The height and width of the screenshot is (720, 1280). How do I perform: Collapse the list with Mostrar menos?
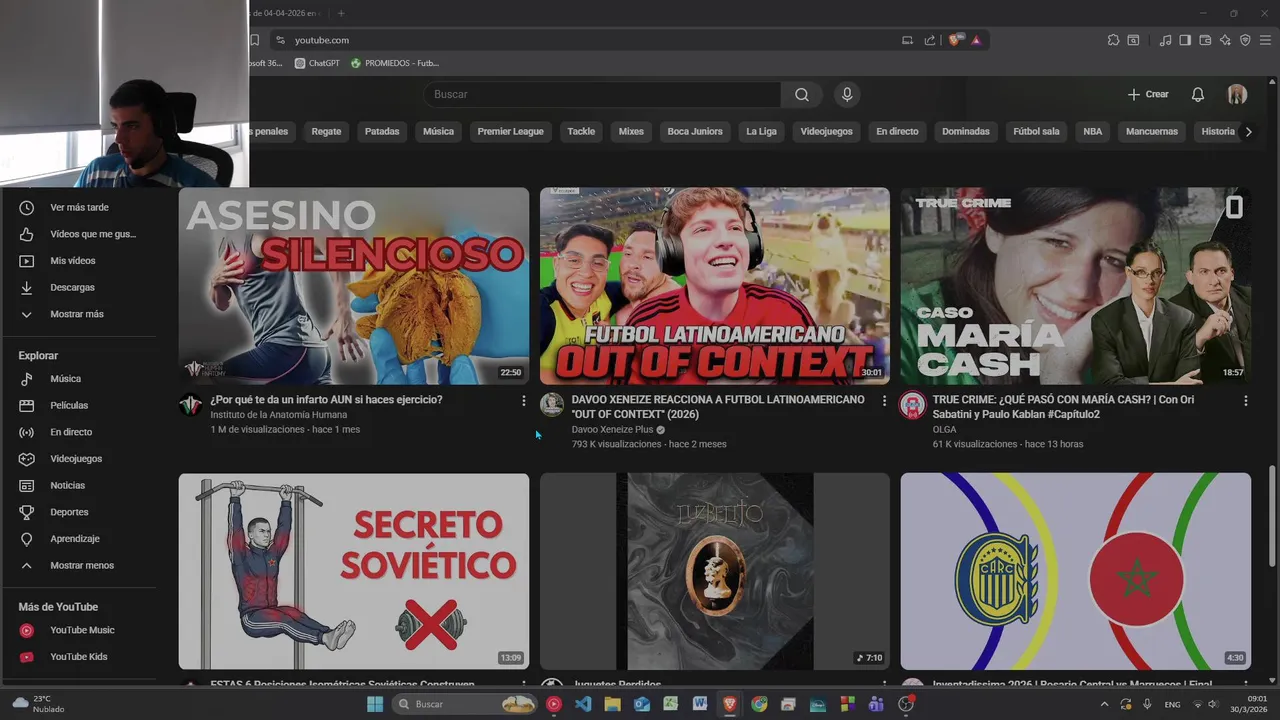(x=80, y=565)
